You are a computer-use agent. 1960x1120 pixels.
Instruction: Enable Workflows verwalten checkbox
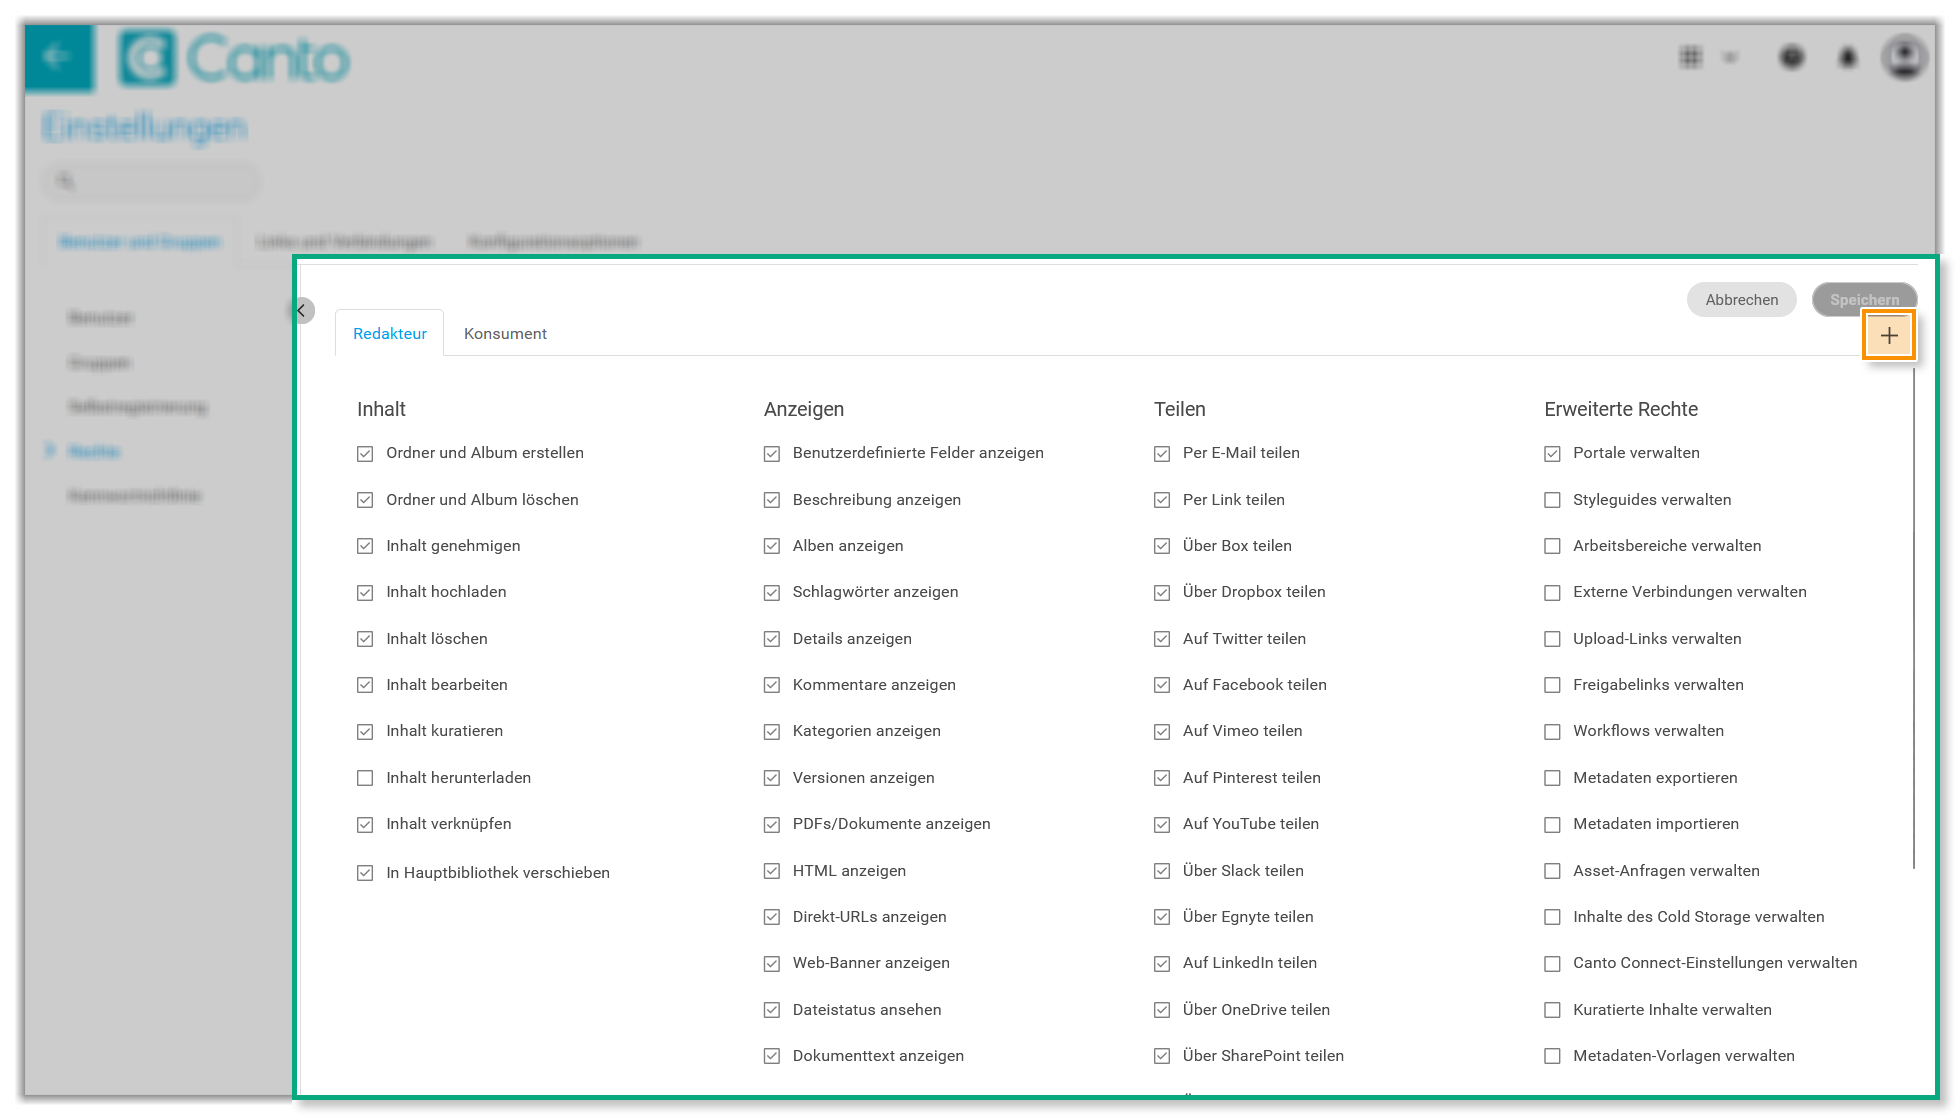click(x=1552, y=731)
